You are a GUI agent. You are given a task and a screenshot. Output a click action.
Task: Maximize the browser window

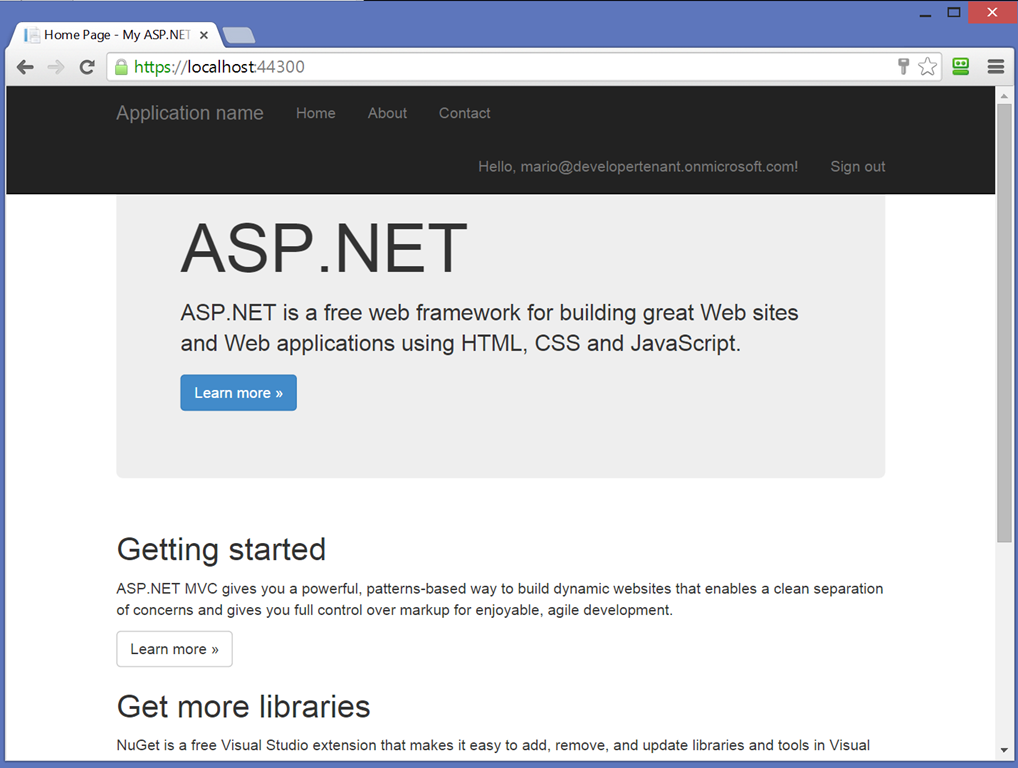(x=954, y=12)
